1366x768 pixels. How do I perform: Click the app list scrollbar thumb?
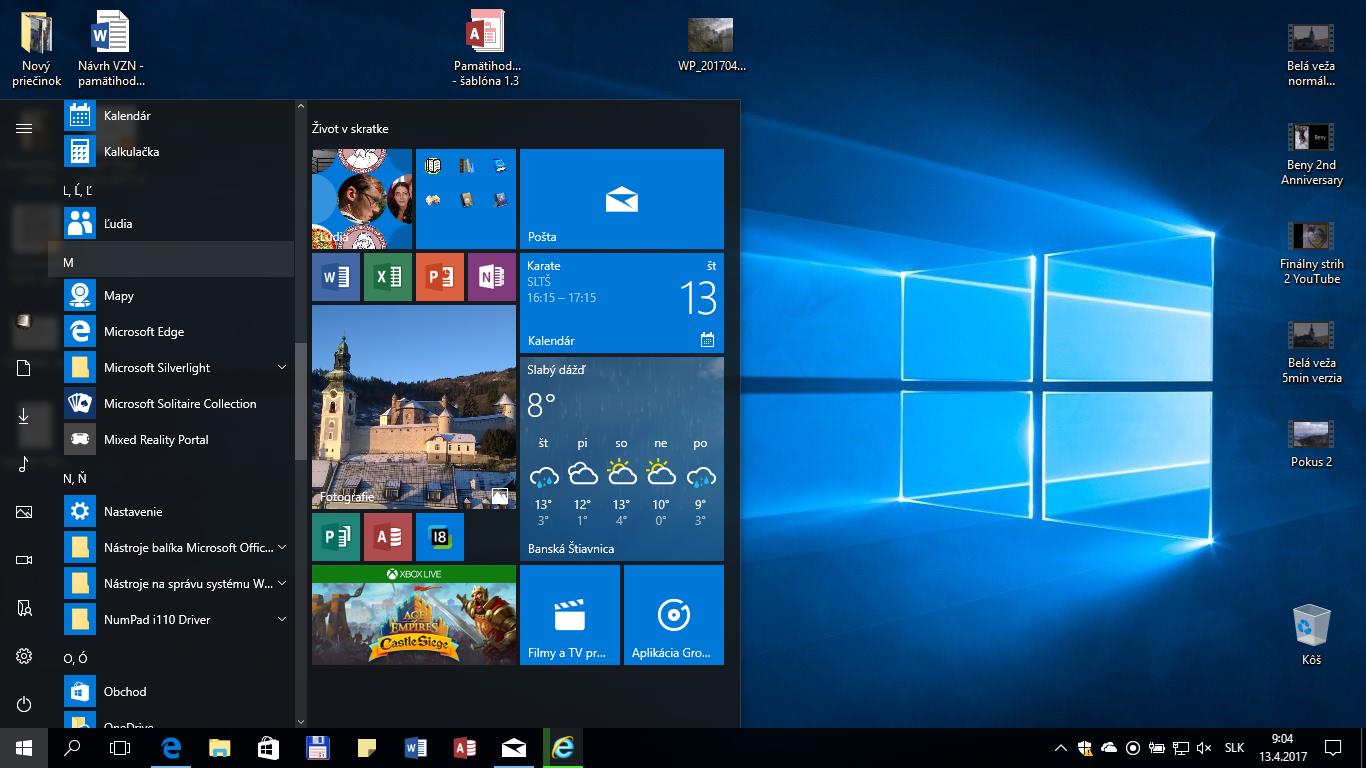tap(300, 400)
